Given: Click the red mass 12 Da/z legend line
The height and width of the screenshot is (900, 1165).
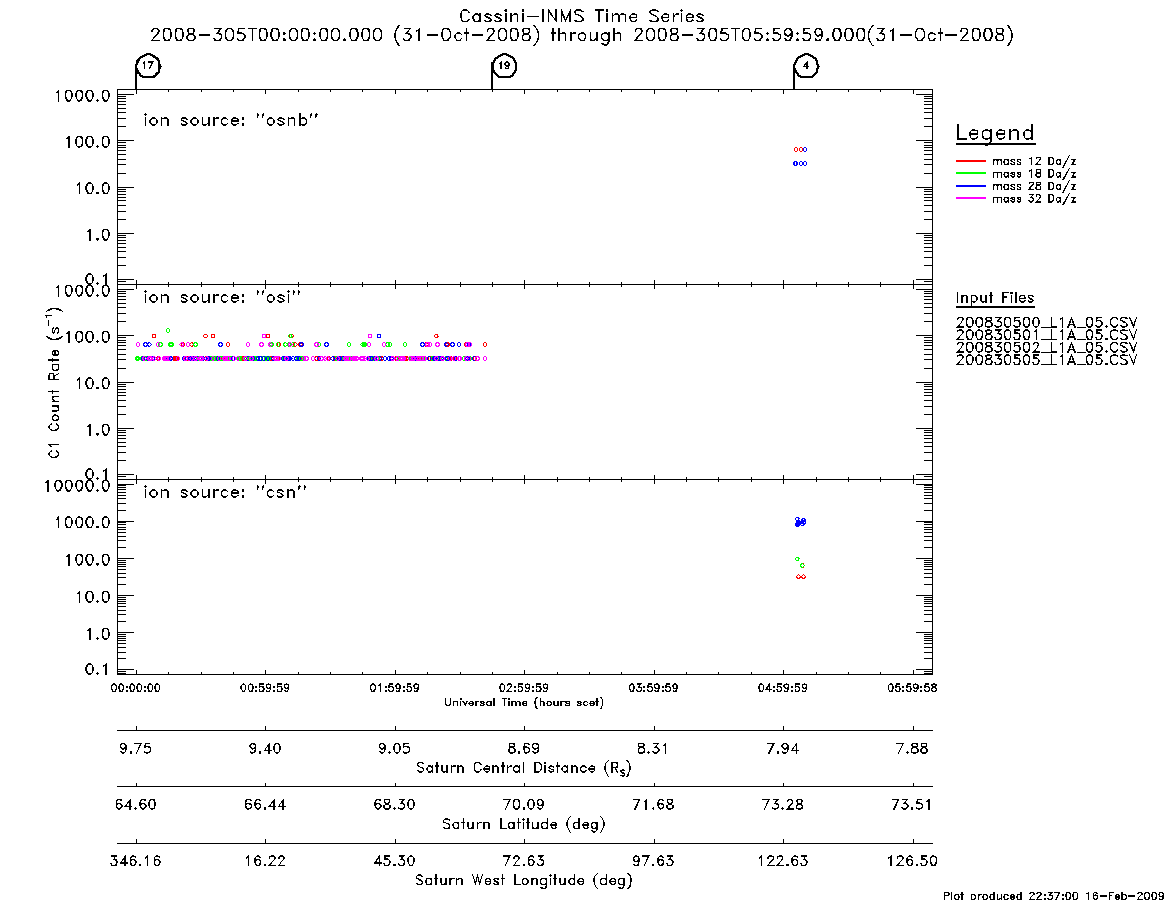Looking at the screenshot, I should (970, 161).
